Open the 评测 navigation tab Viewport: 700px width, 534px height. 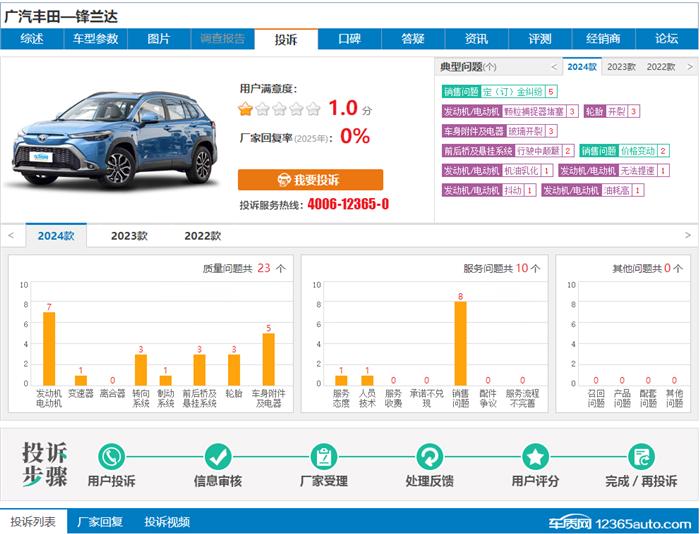point(540,39)
